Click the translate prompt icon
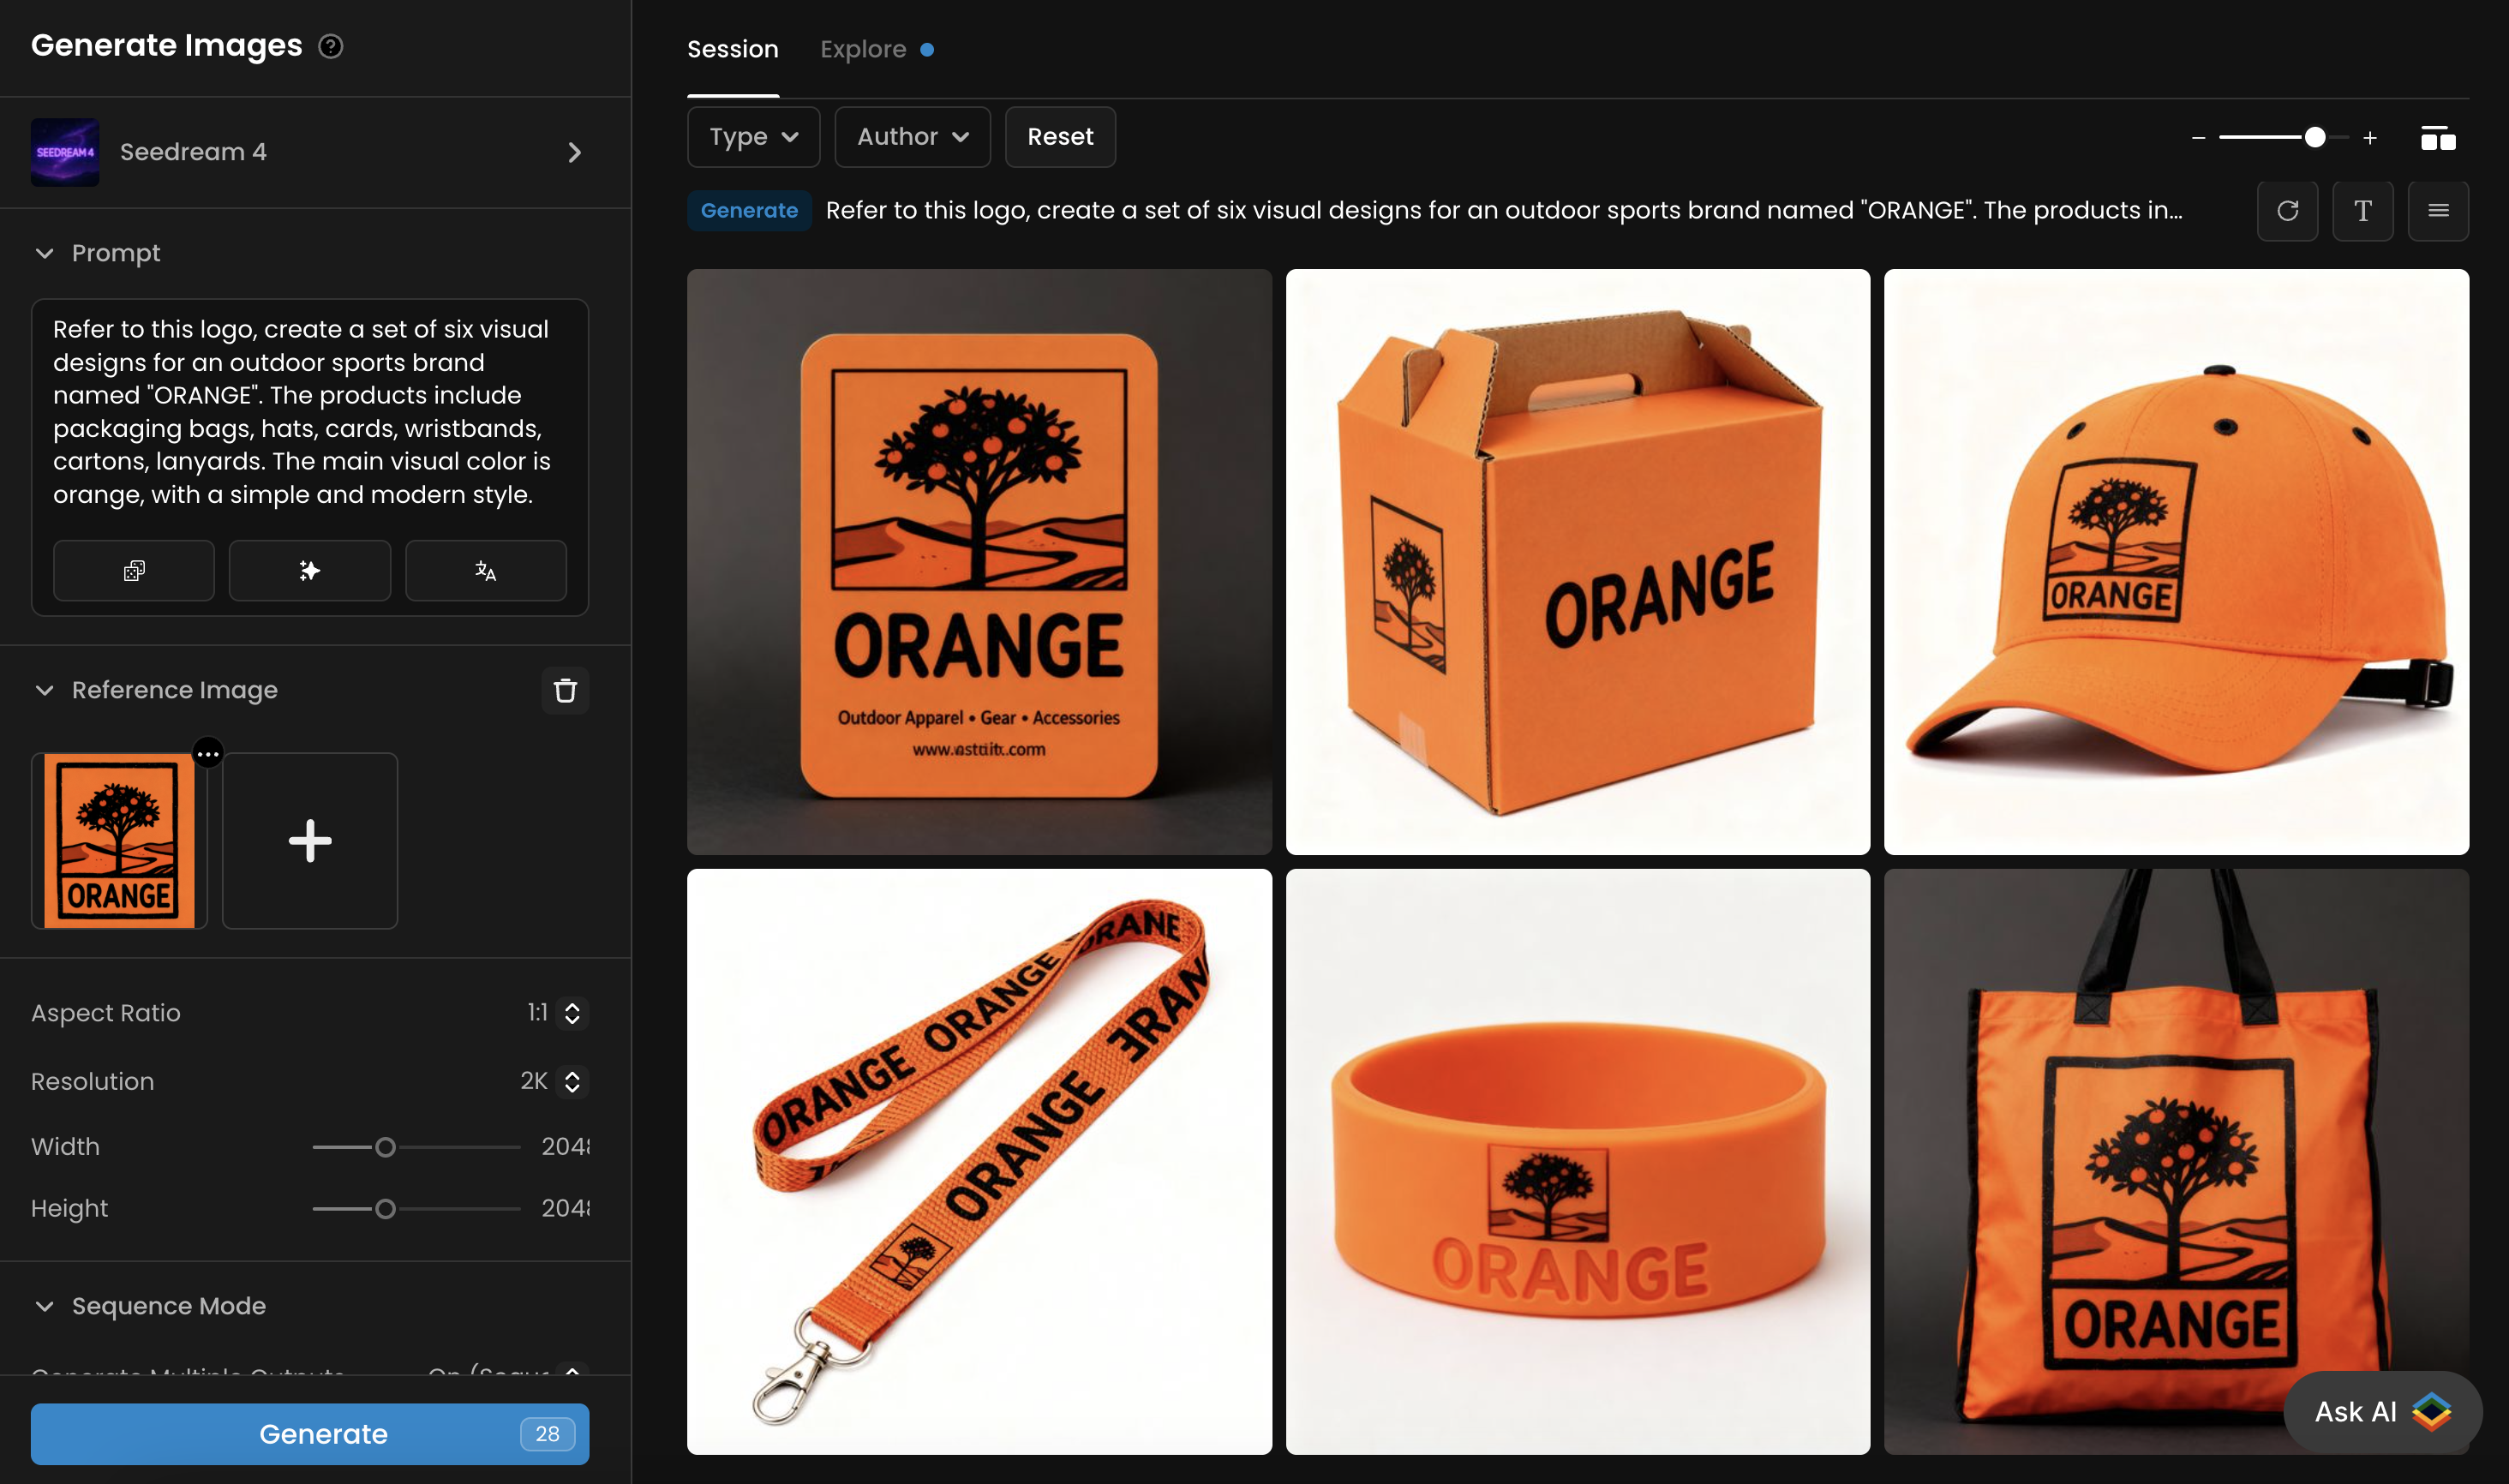The image size is (2509, 1484). [486, 570]
